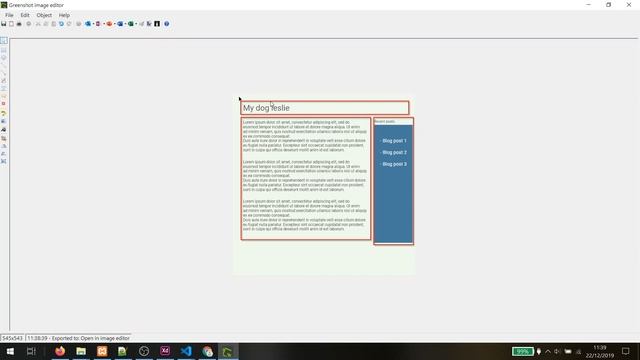640x360 pixels.
Task: Click the Undo icon in the toolbar
Action: tap(61, 24)
